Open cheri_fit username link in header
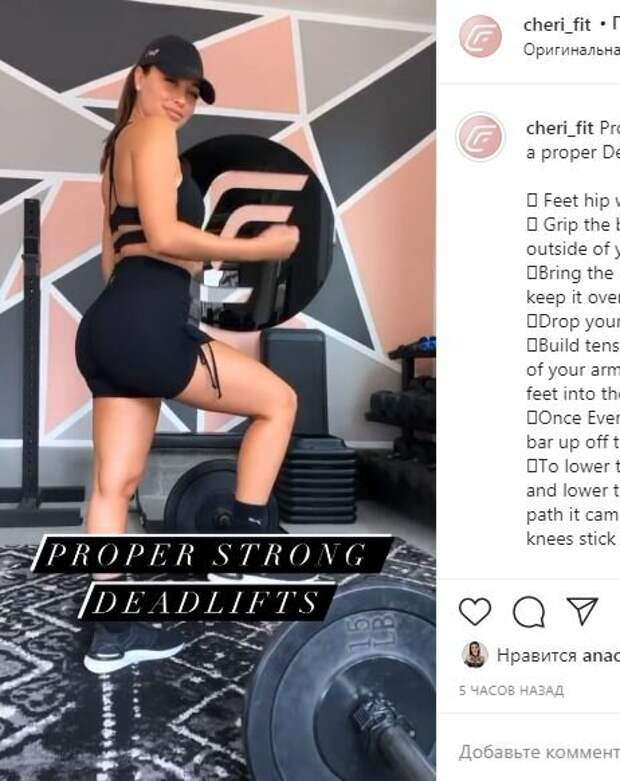This screenshot has width=620, height=781. (x=557, y=24)
